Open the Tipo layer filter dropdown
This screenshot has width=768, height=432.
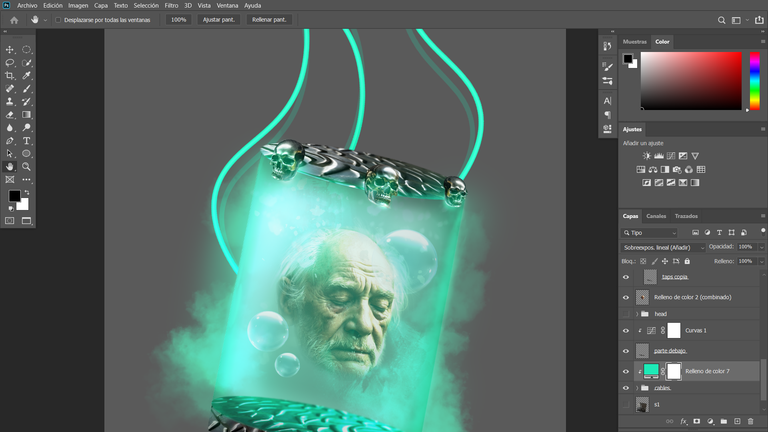[x=649, y=233]
